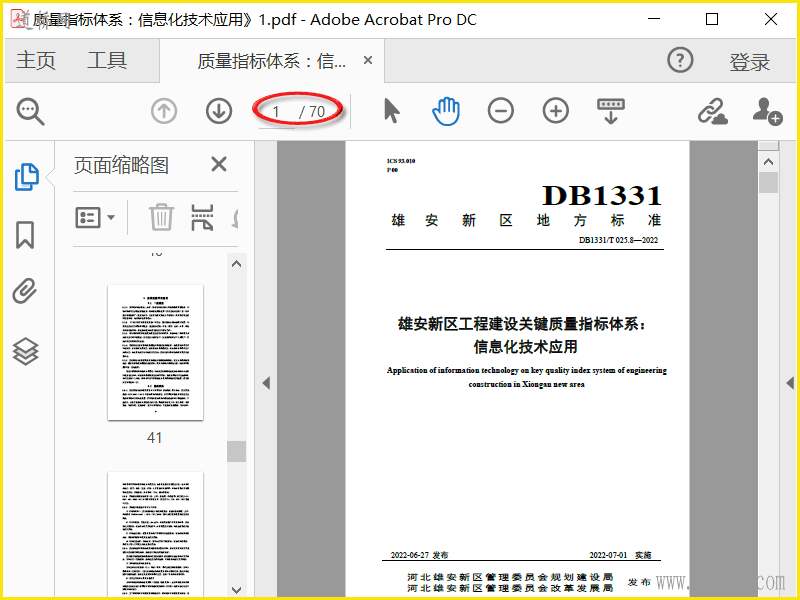Go to next page arrow
This screenshot has width=800, height=600.
tap(219, 111)
